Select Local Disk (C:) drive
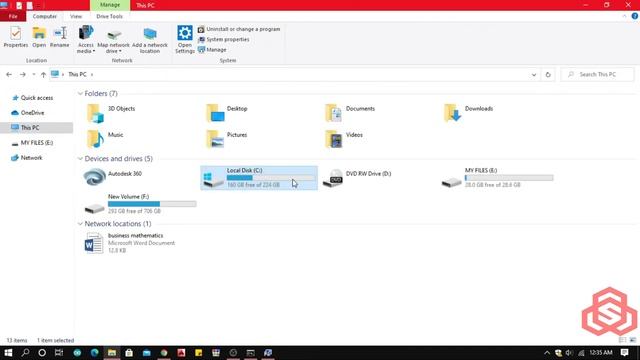 259,178
